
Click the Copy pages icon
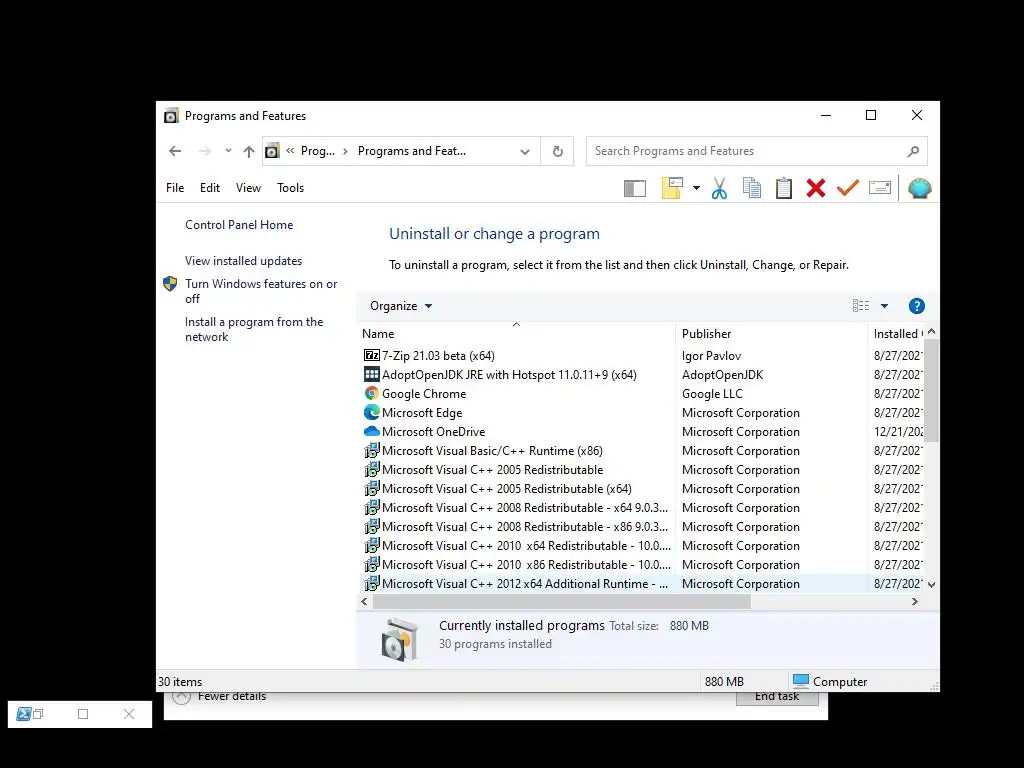click(752, 188)
